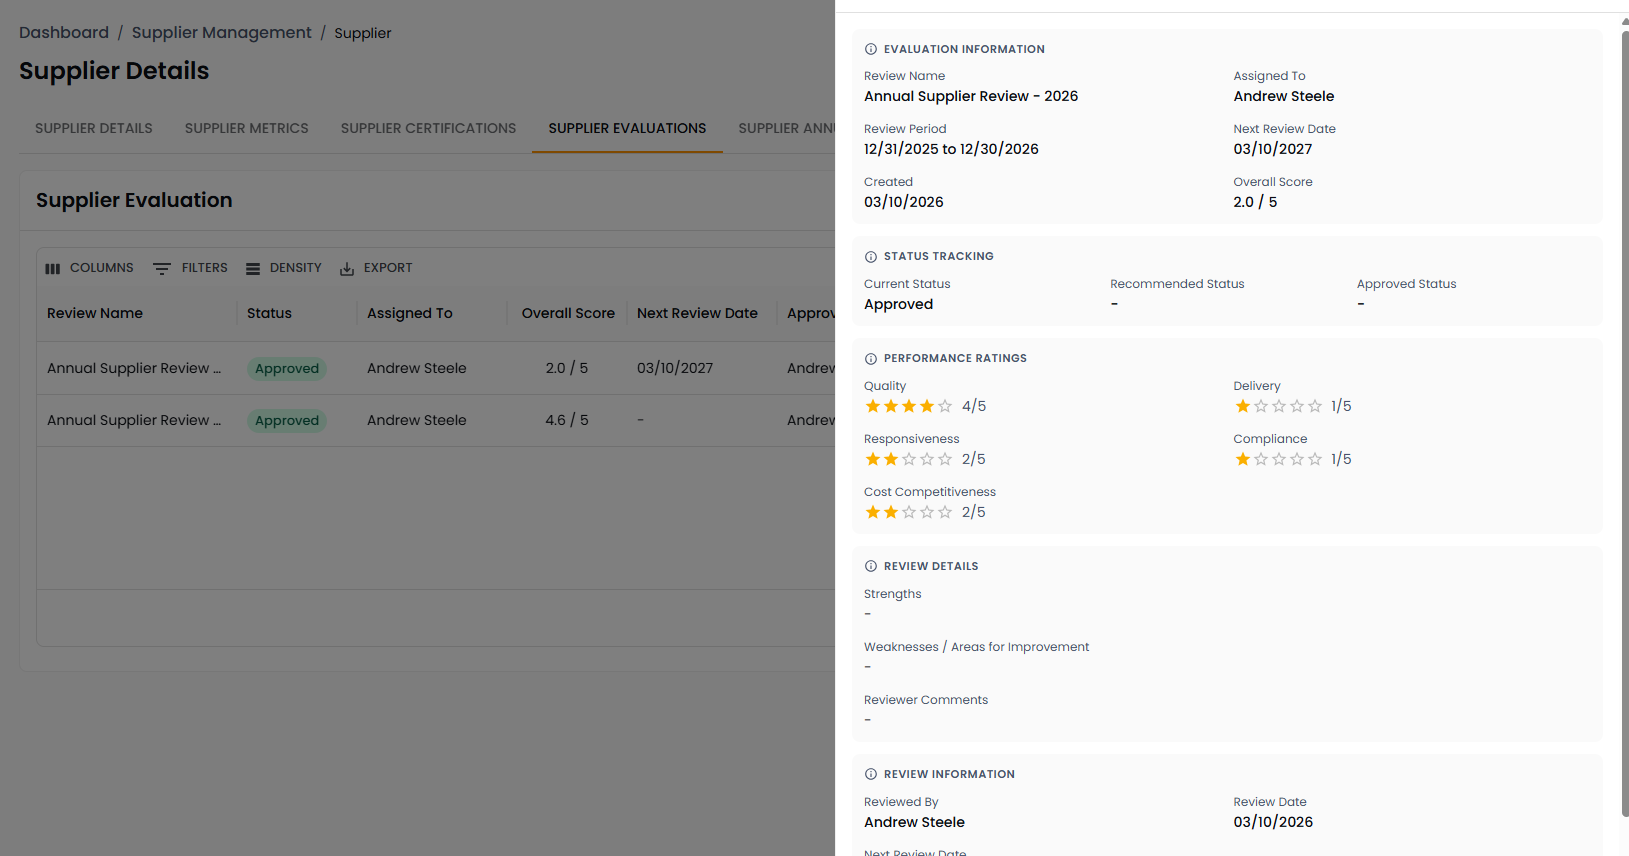Click the Export download icon
This screenshot has width=1629, height=856.
347,269
